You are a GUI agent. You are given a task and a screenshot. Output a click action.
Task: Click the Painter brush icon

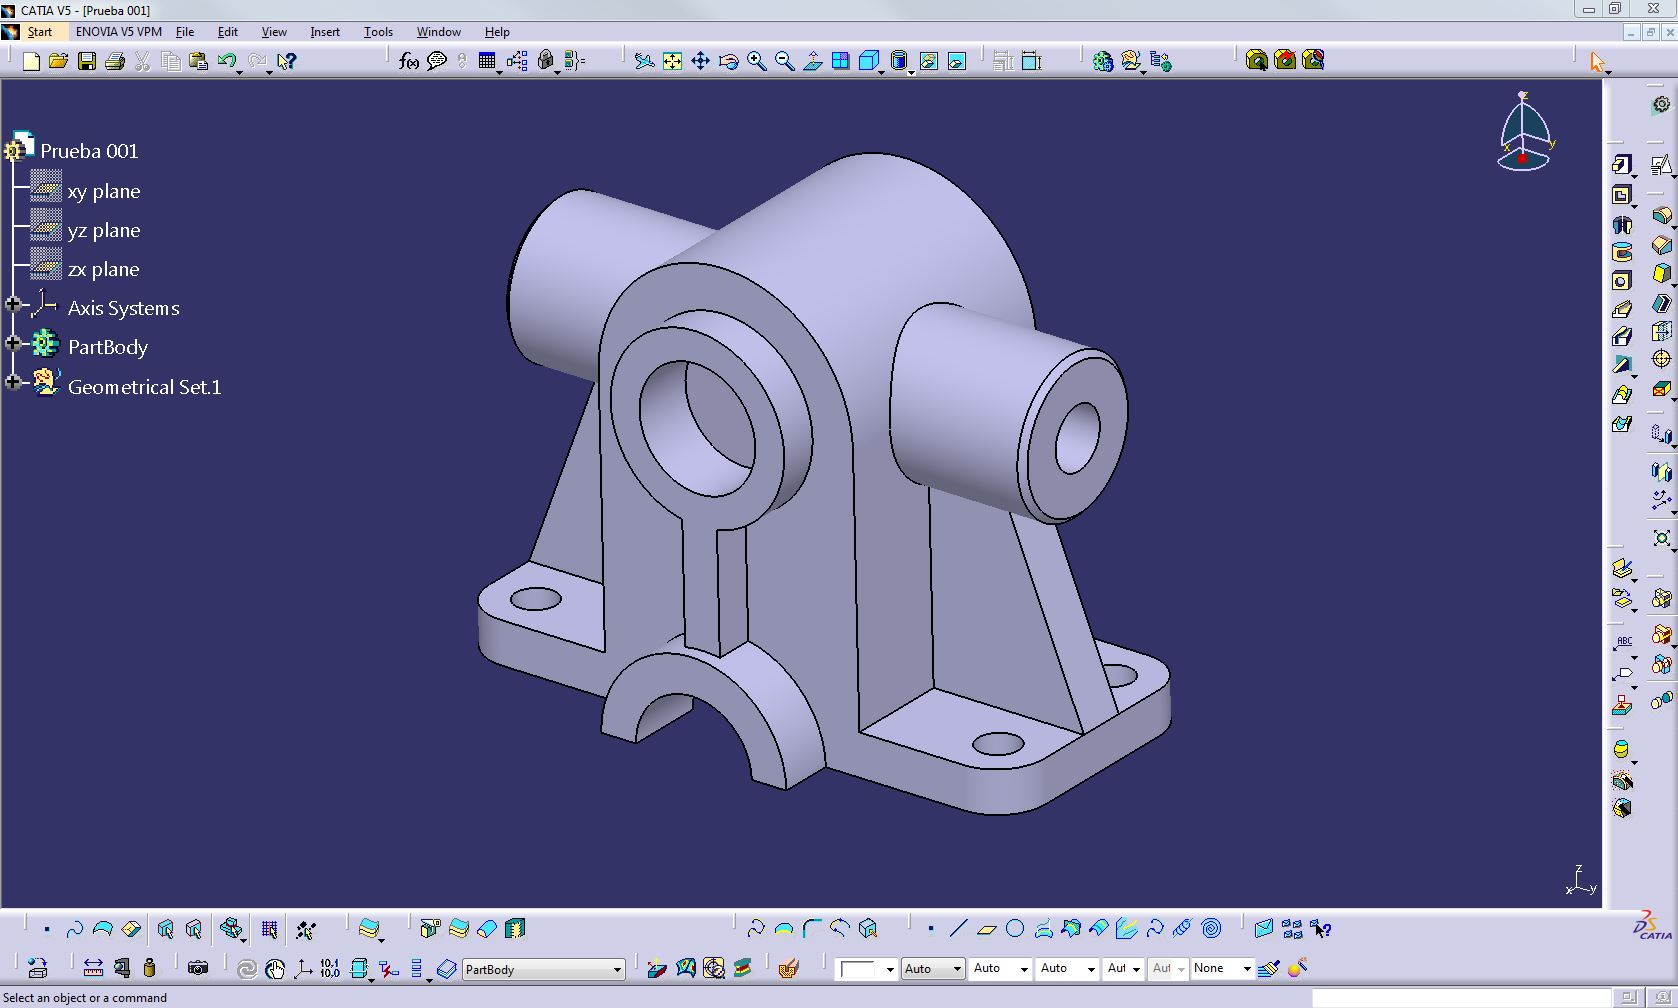1269,968
